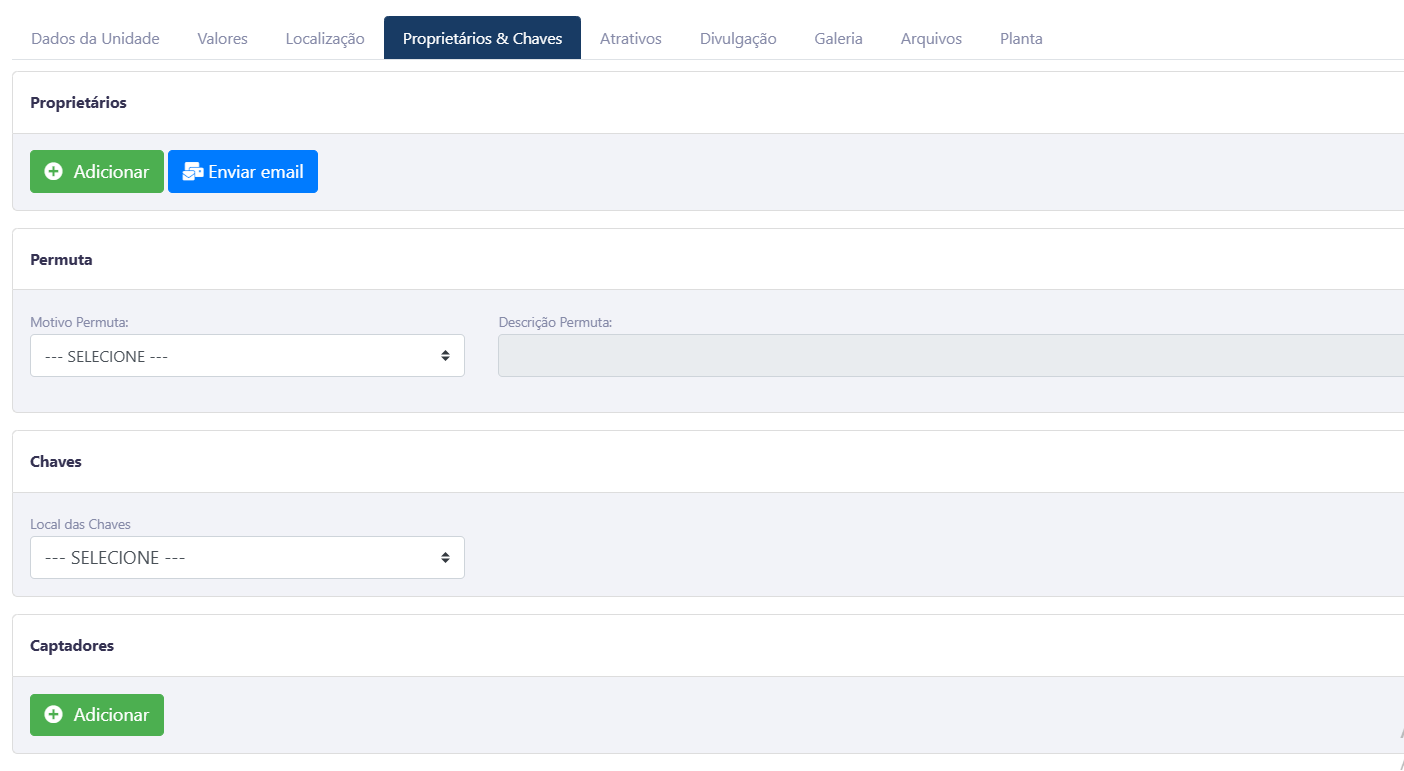
Task: Click the plus icon in Captadores Adicionar button
Action: point(54,715)
